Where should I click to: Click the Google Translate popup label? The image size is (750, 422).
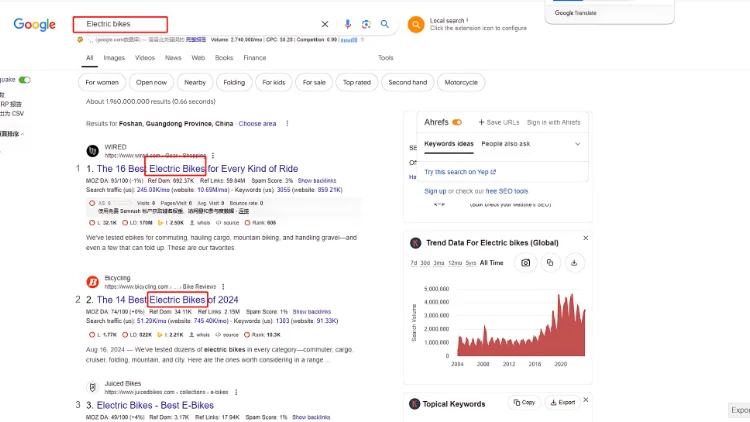click(x=575, y=13)
